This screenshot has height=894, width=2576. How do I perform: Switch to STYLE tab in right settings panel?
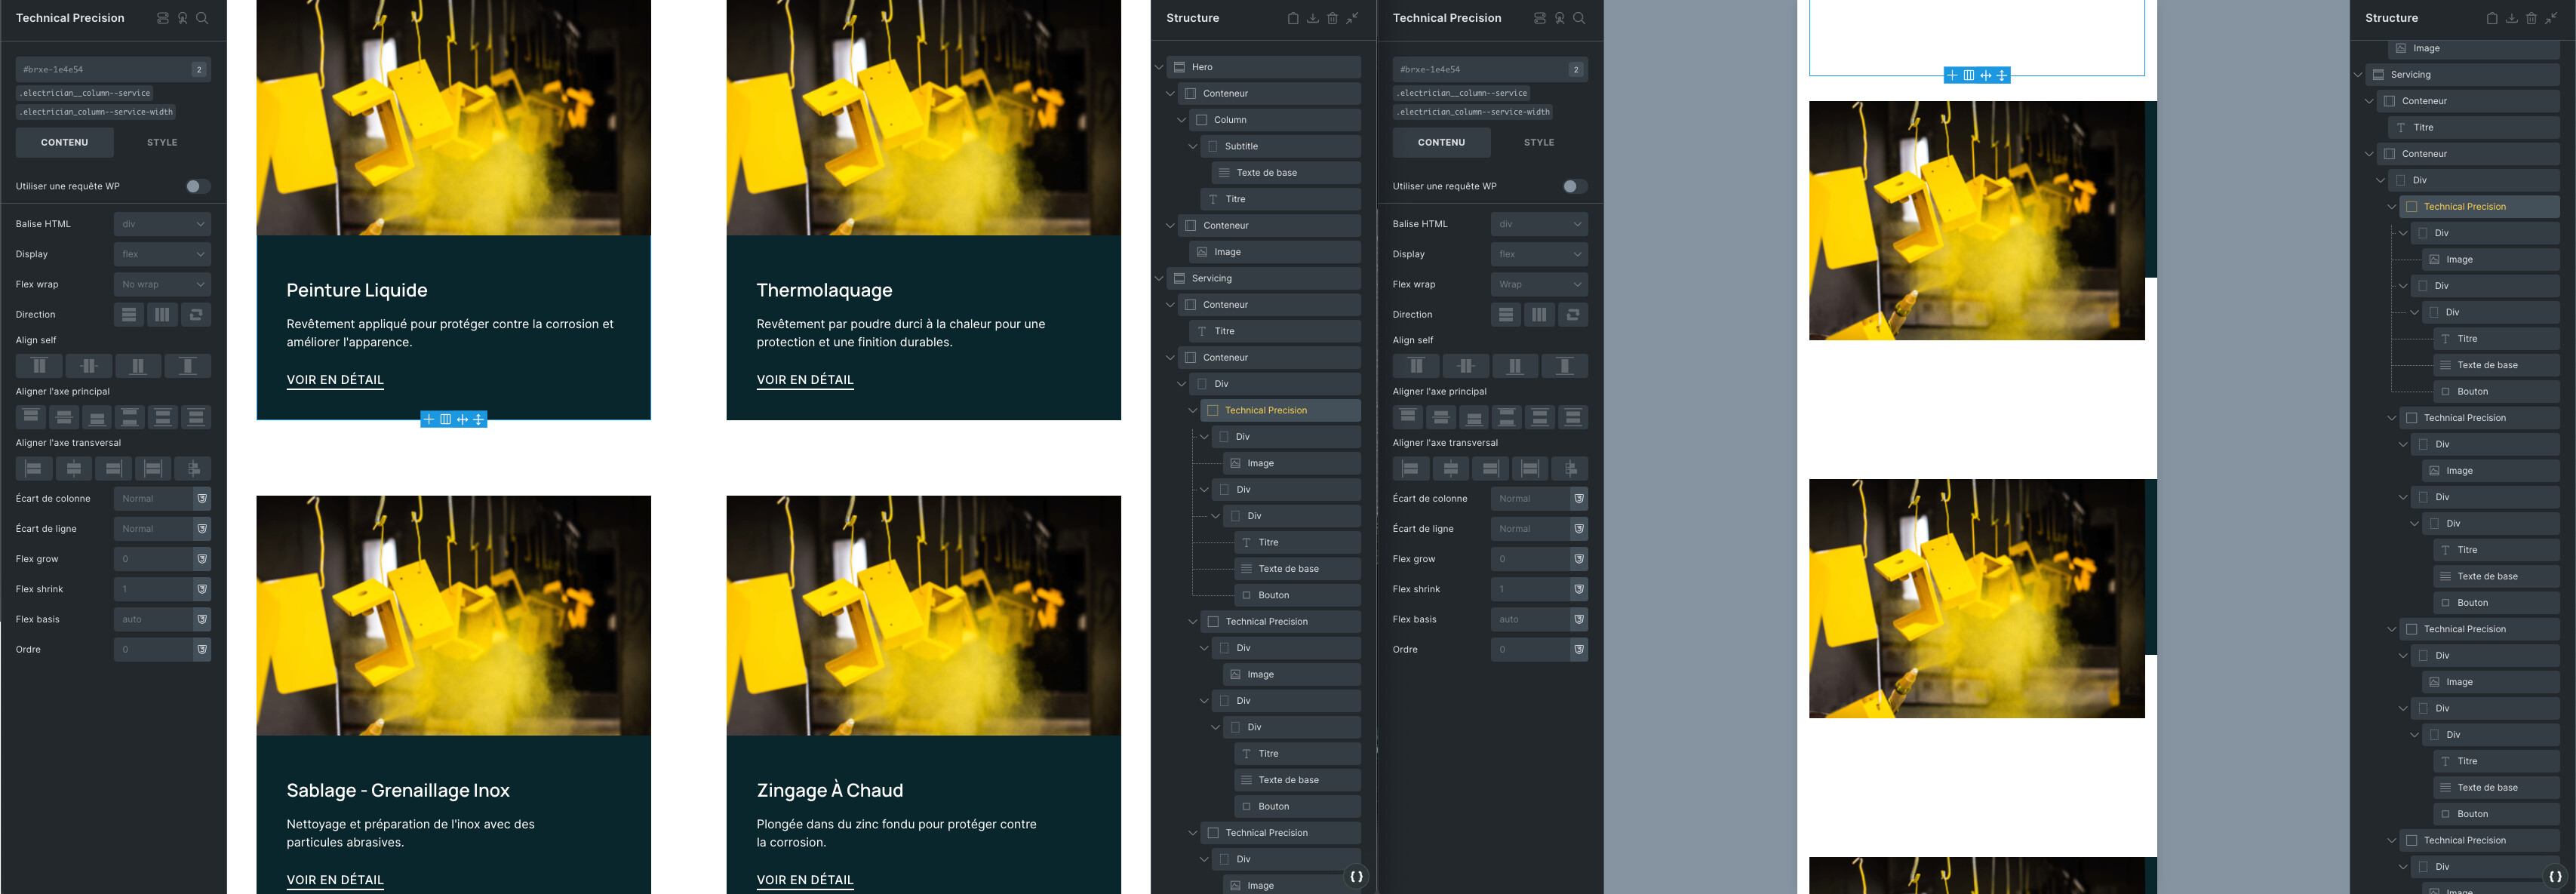click(x=1539, y=143)
